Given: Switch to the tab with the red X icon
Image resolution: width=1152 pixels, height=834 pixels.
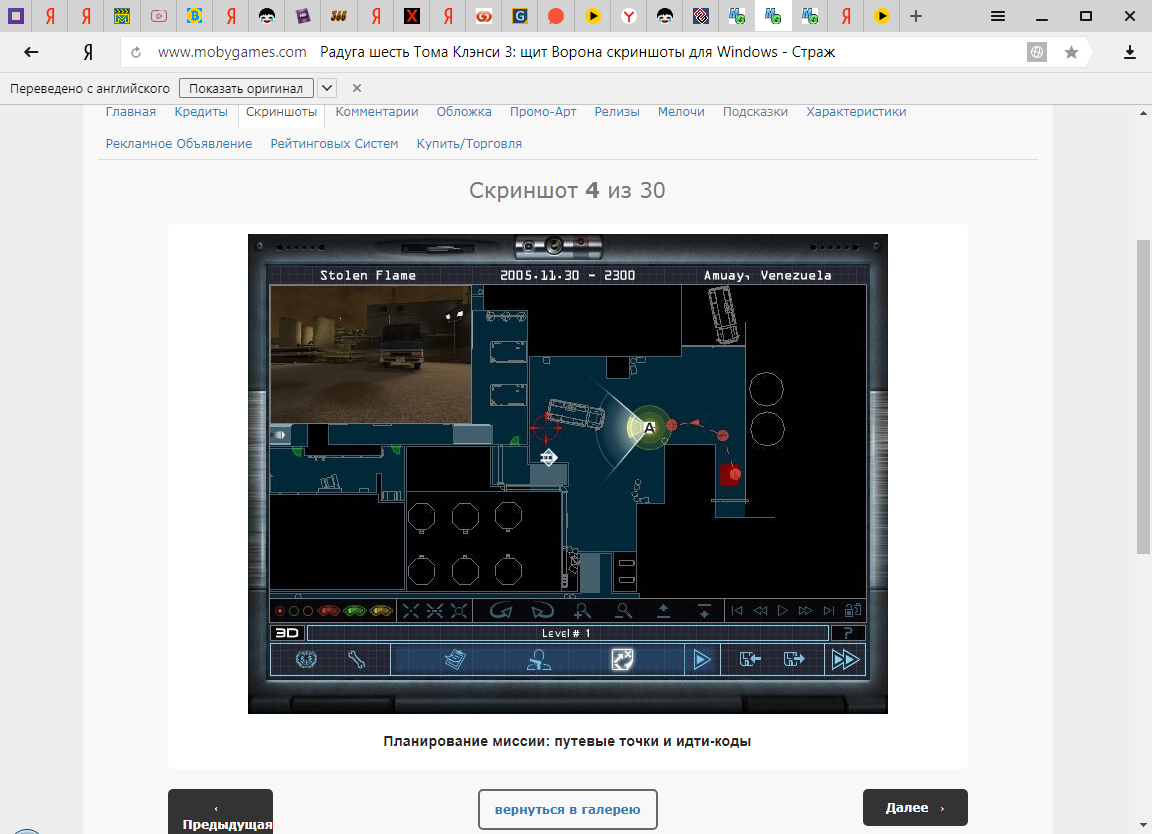Looking at the screenshot, I should pos(411,15).
